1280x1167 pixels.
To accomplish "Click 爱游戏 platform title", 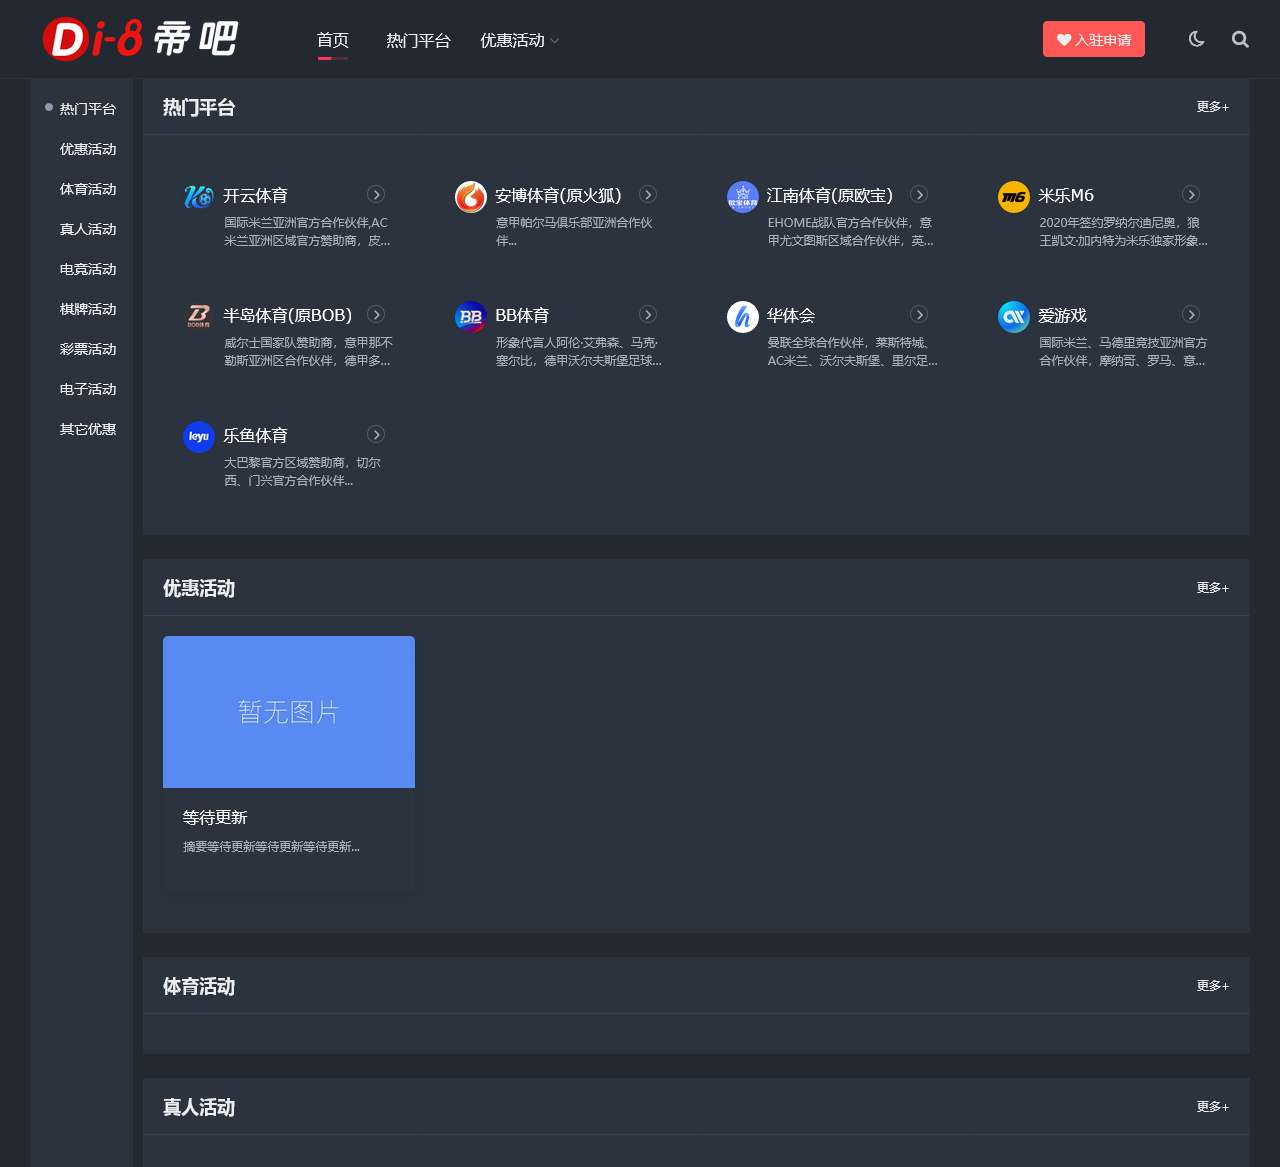I will pyautogui.click(x=1062, y=315).
